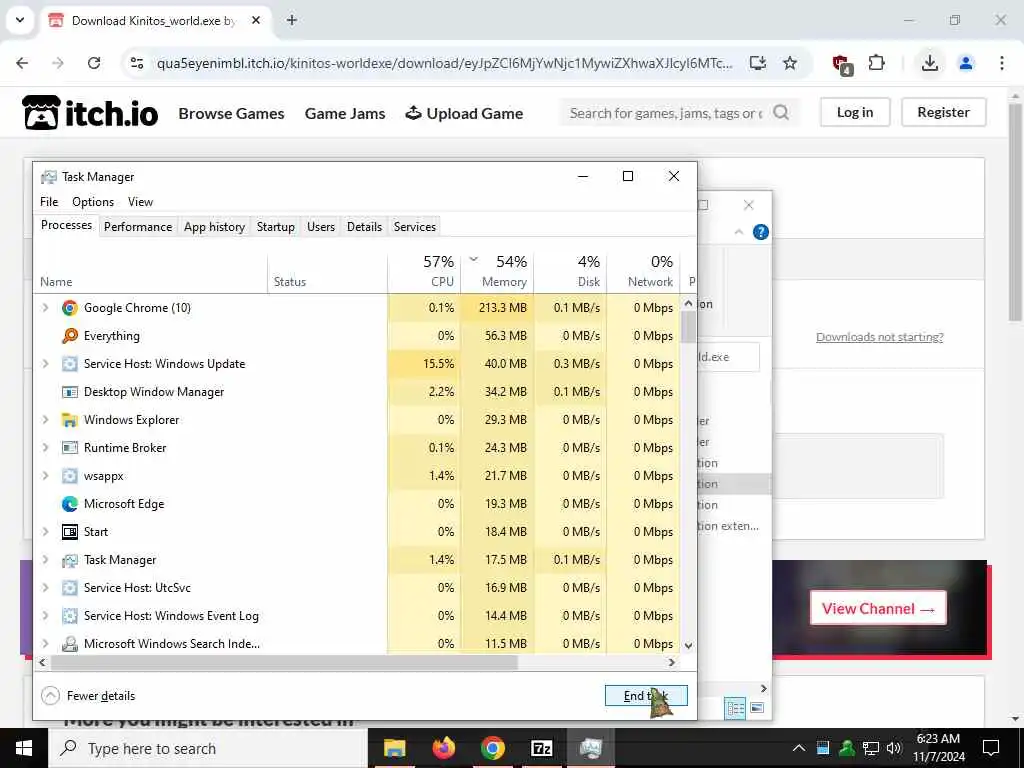This screenshot has height=768, width=1024.
Task: Click the Task Manager horizontal scrollbar
Action: click(x=284, y=662)
